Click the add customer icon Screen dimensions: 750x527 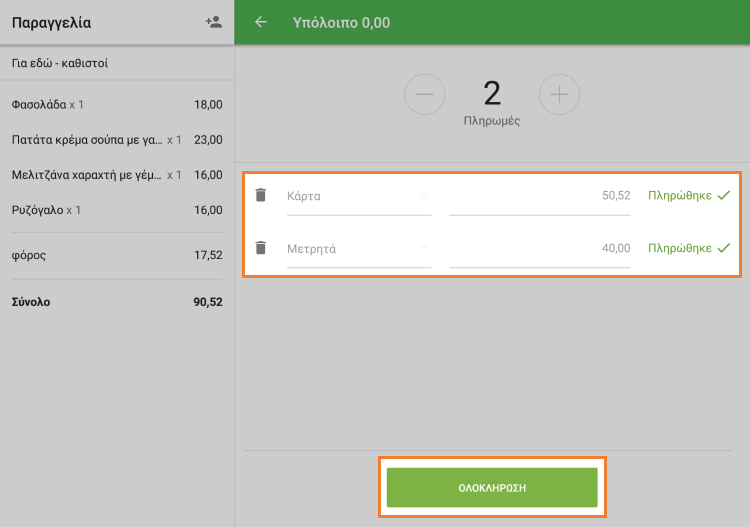pos(213,22)
